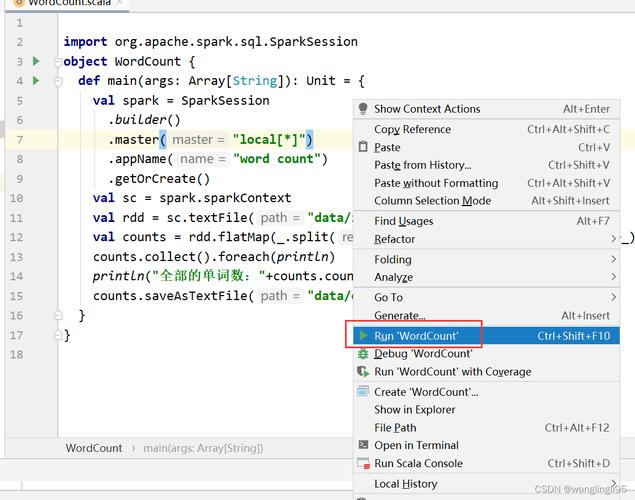Click the lightbulb icon for Show Context Actions
Screen dimensions: 635x500
[363, 109]
